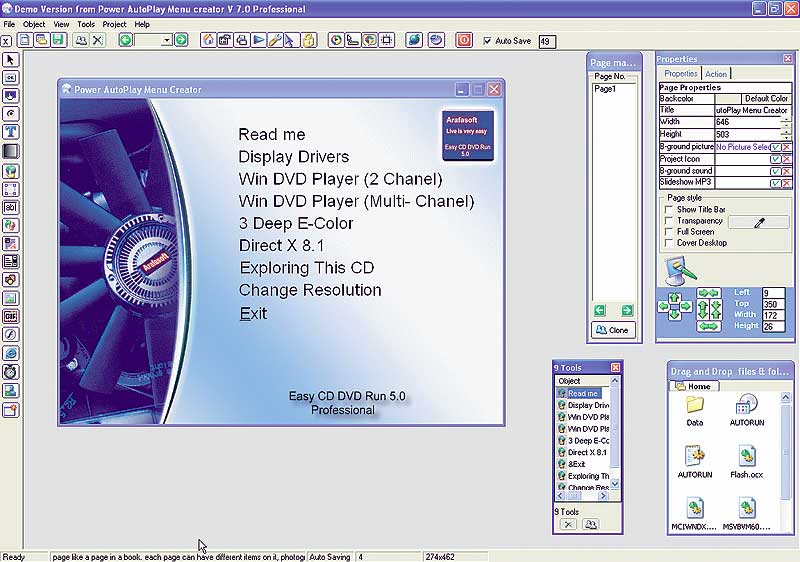Viewport: 800px width, 562px height.
Task: Click the blue Play preview icon
Action: (259, 40)
